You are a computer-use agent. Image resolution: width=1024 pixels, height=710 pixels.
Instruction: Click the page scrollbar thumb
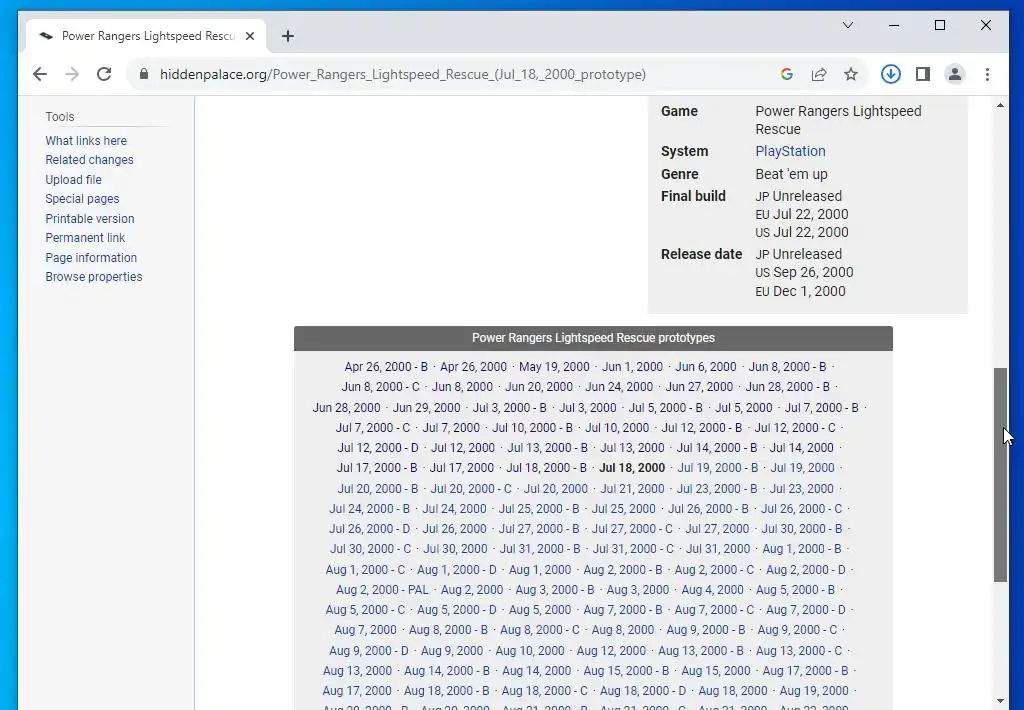coord(1000,475)
